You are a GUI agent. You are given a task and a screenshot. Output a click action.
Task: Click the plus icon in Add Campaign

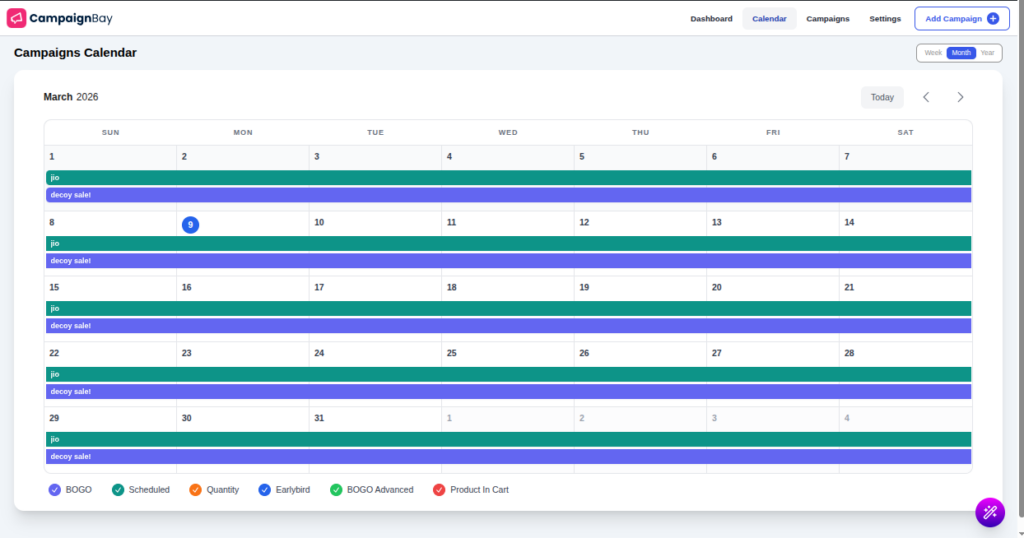pyautogui.click(x=992, y=18)
